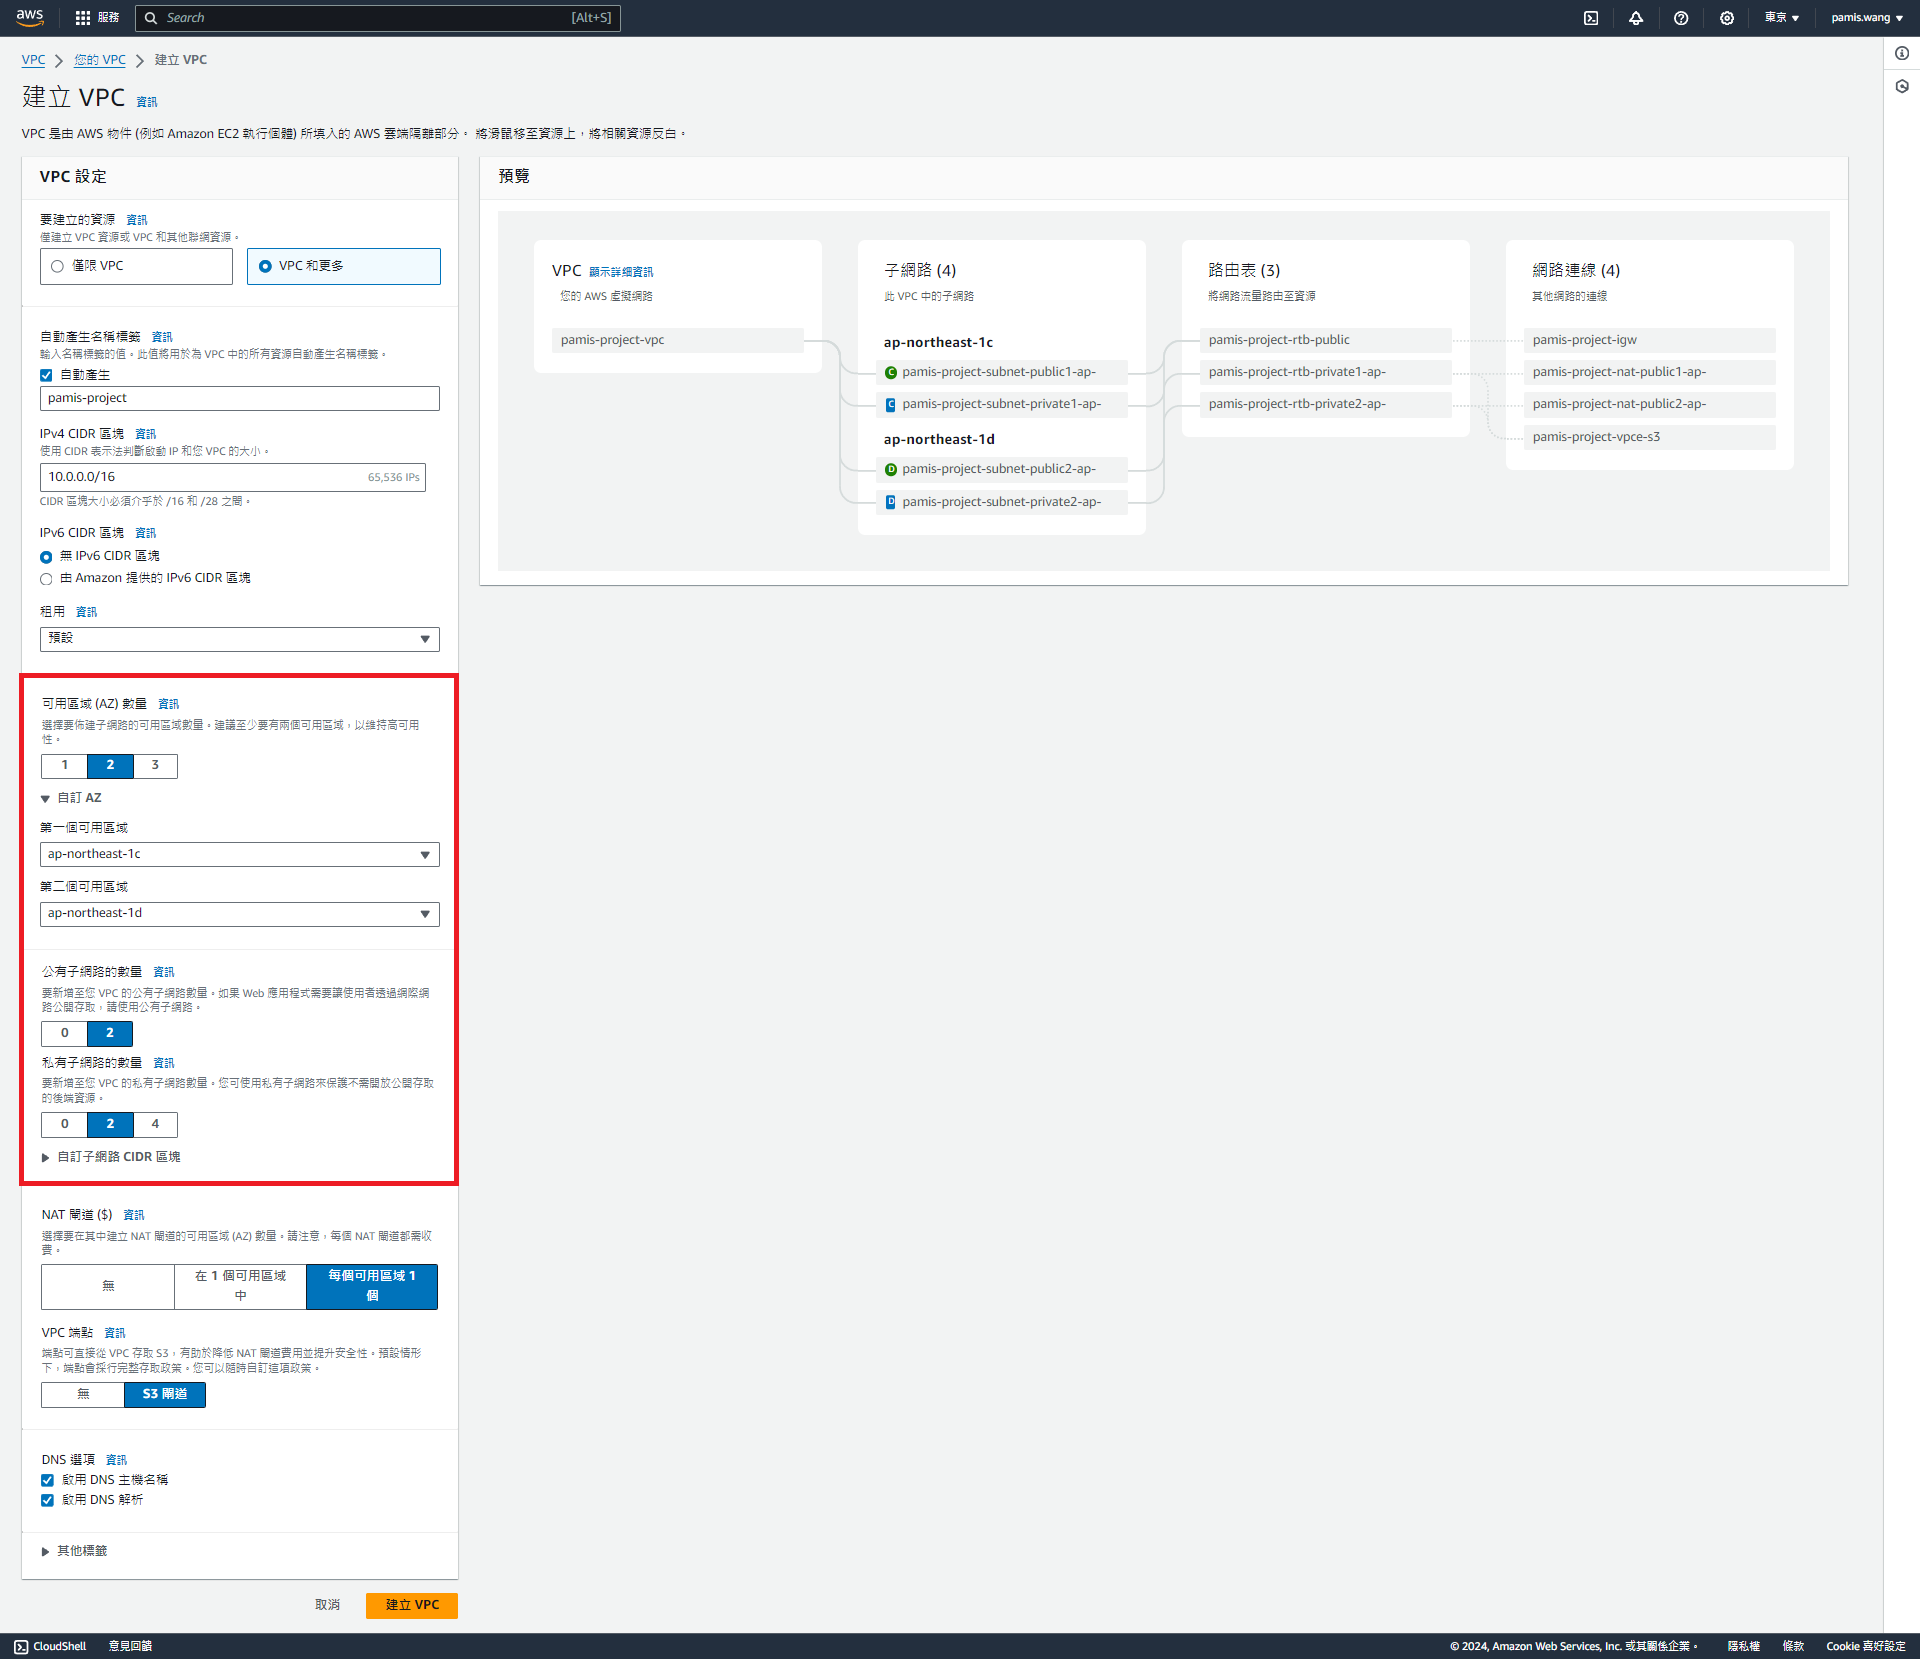
Task: Set public subnets to 2
Action: (x=110, y=1034)
